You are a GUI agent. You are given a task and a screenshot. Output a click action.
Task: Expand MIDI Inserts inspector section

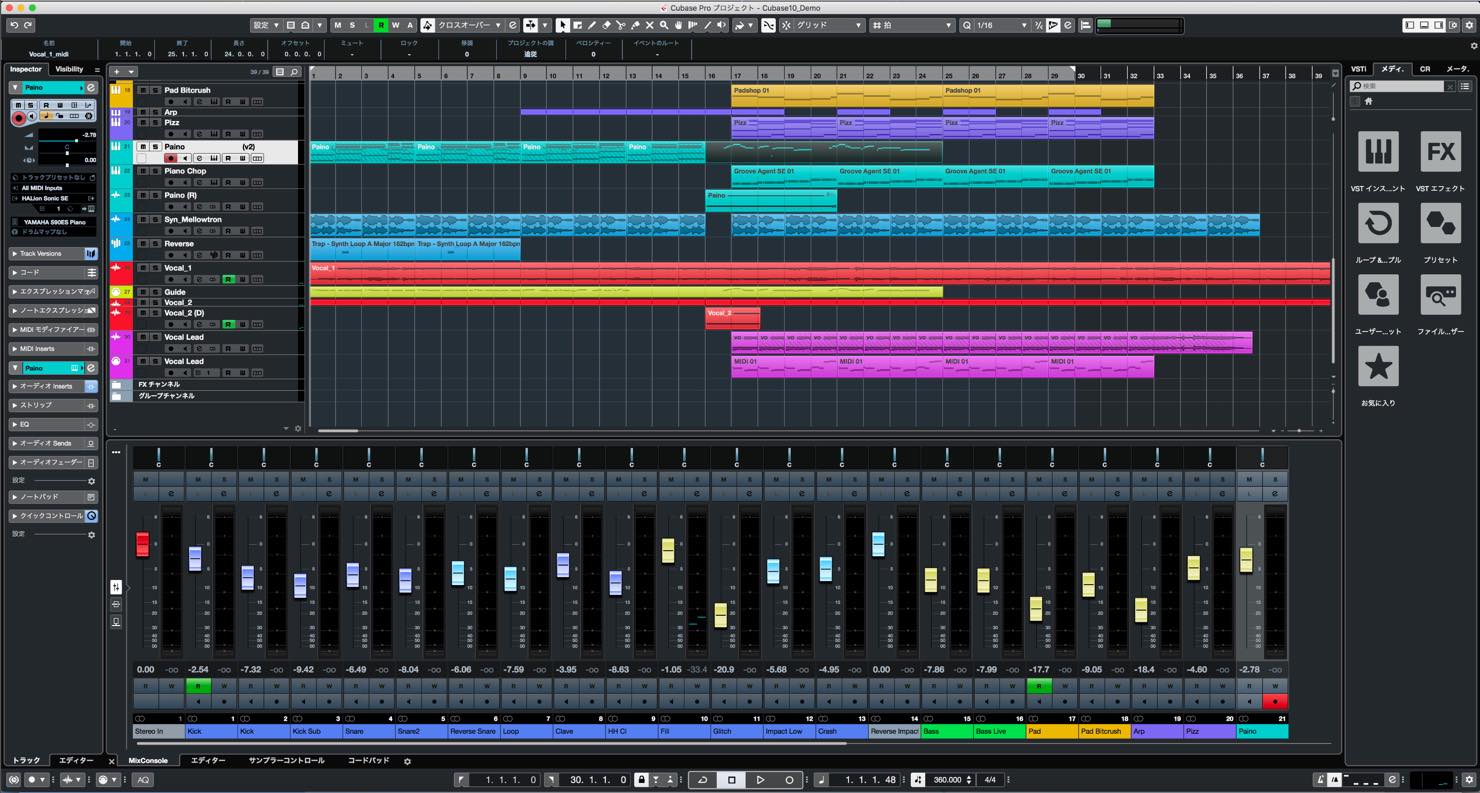click(54, 349)
